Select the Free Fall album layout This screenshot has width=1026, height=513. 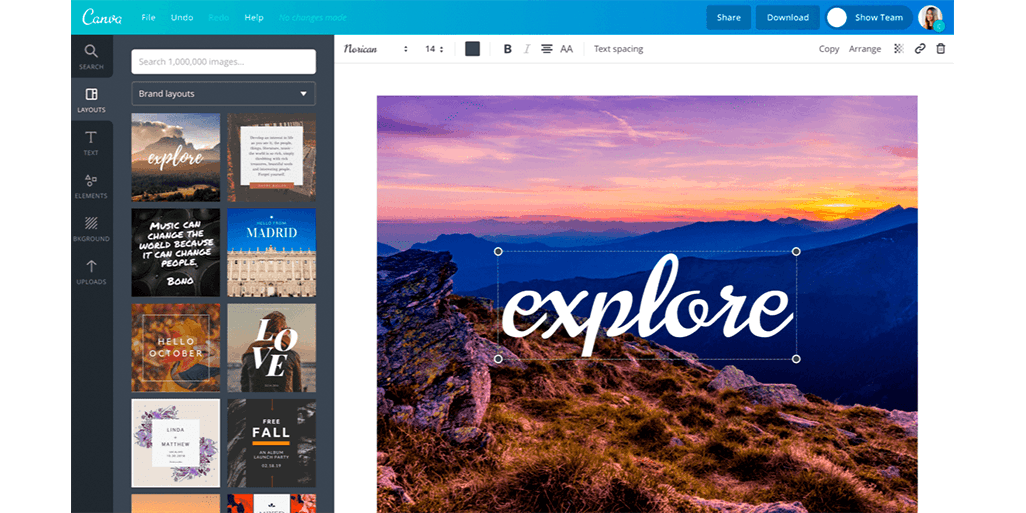coord(271,443)
